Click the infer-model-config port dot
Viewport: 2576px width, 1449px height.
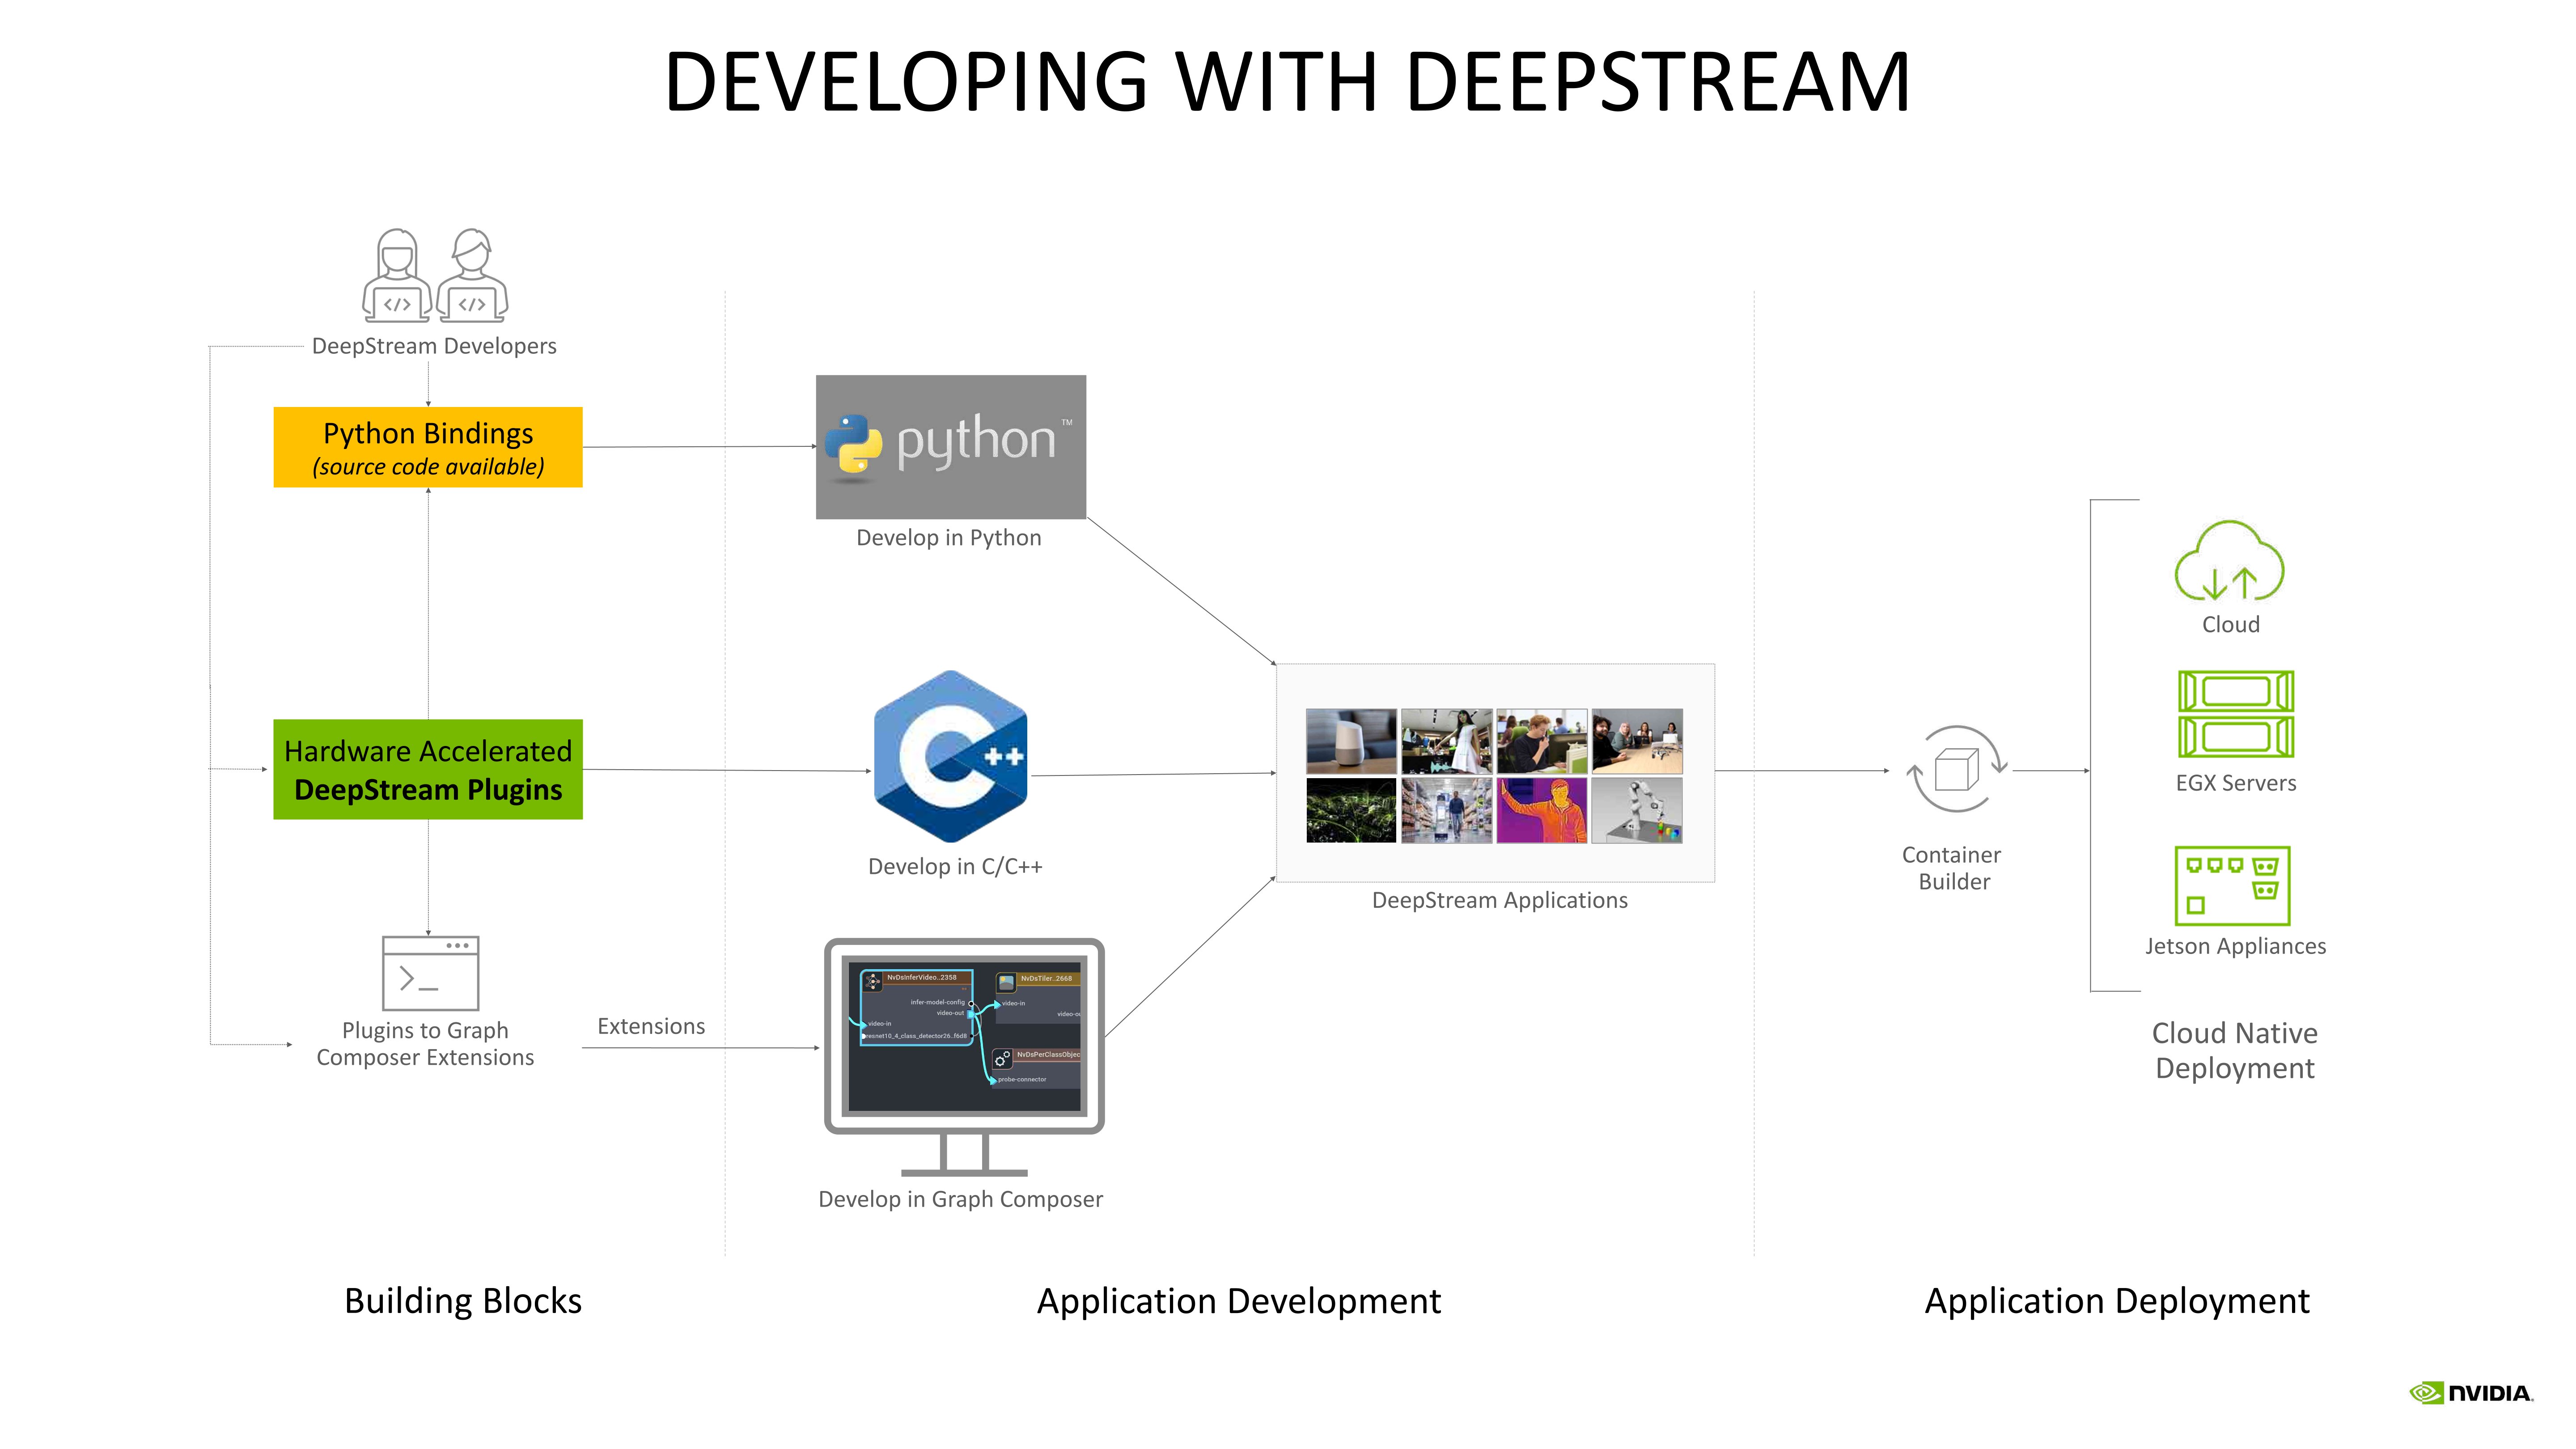tap(971, 1004)
